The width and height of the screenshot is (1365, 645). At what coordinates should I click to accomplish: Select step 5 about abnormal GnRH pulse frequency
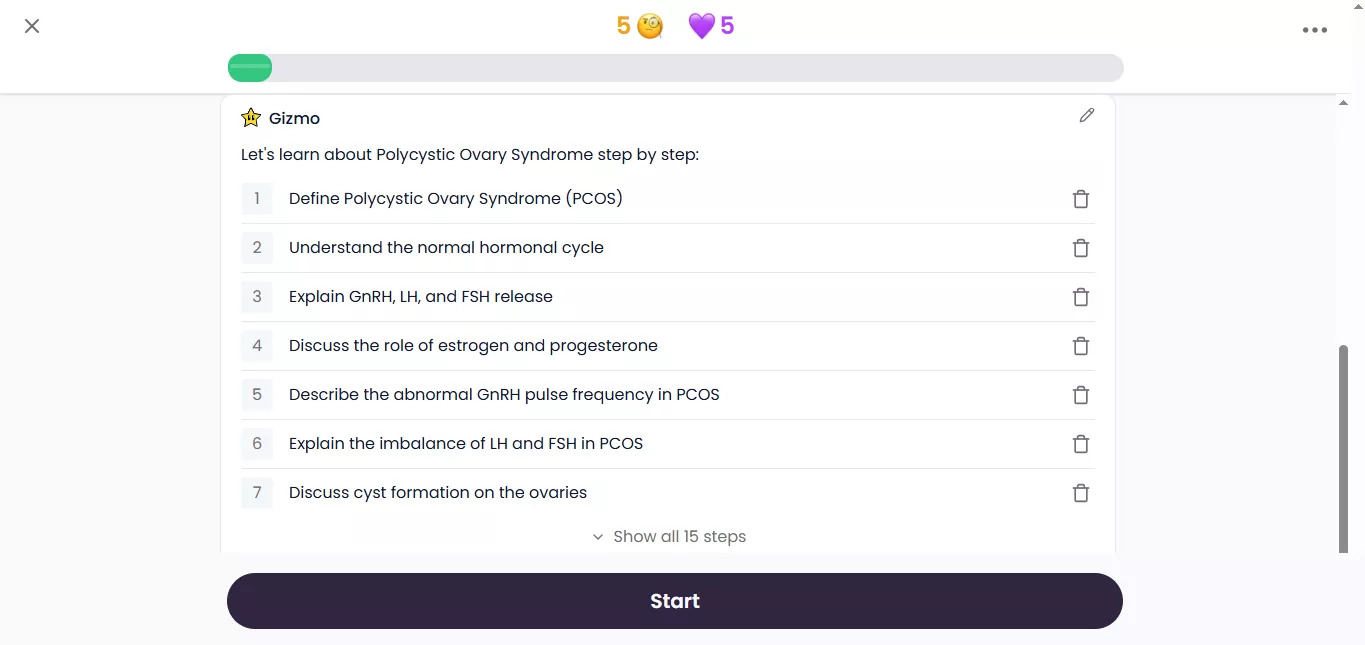504,395
